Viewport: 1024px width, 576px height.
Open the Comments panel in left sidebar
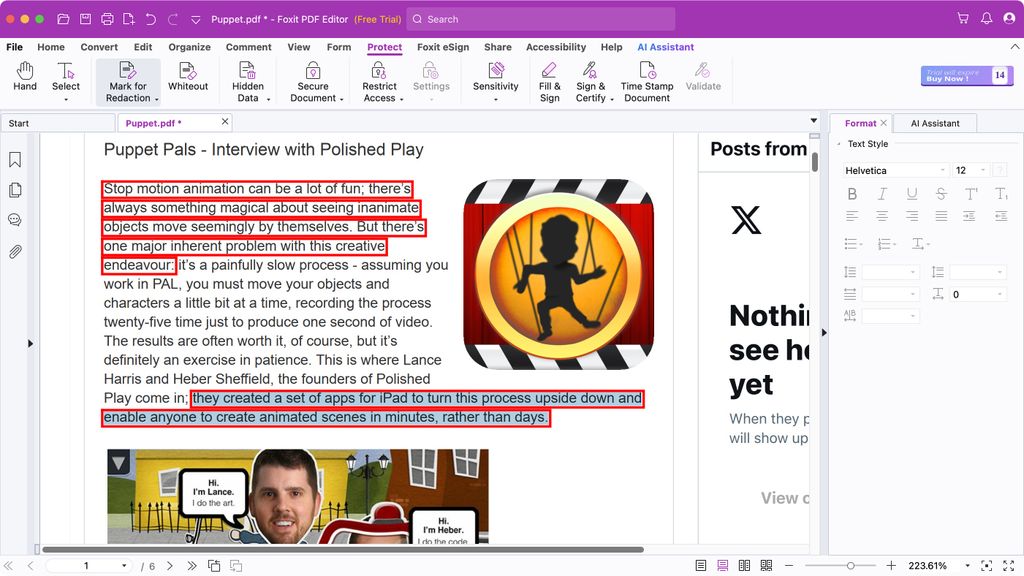coord(15,220)
